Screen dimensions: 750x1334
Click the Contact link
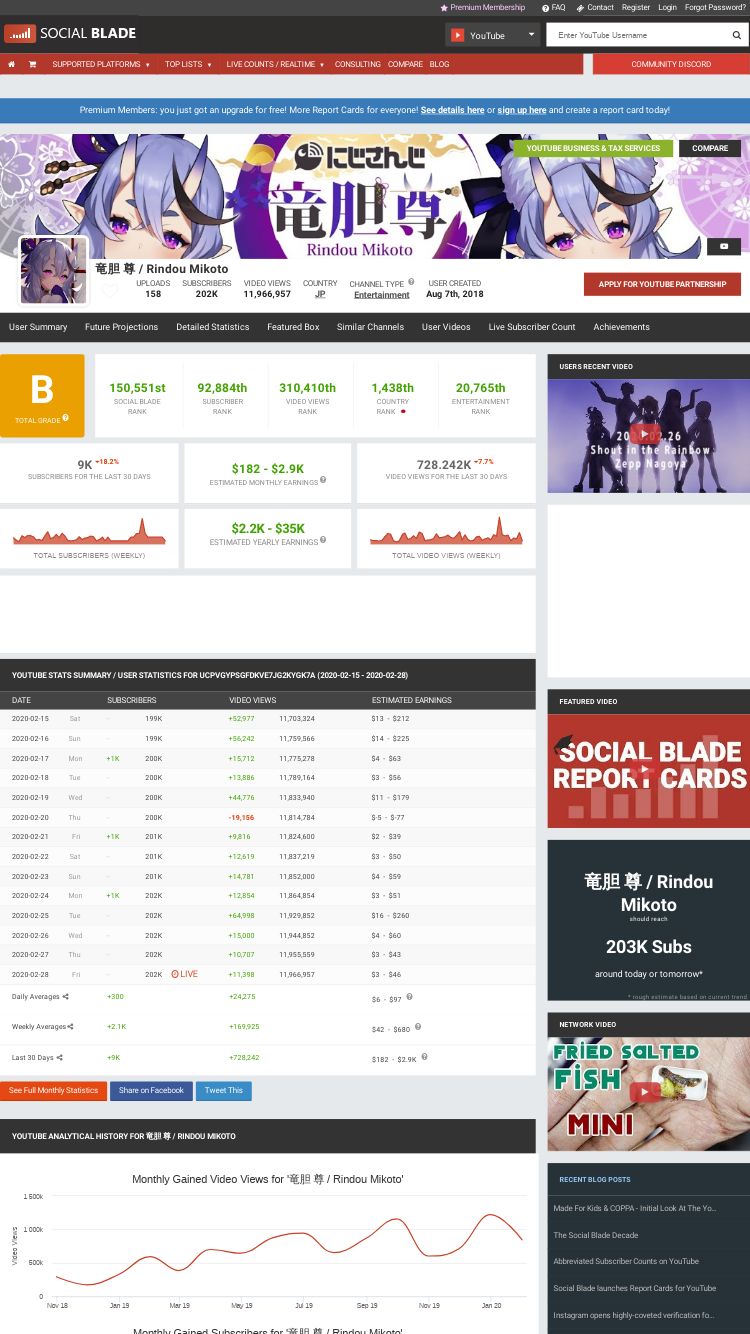pyautogui.click(x=595, y=7)
